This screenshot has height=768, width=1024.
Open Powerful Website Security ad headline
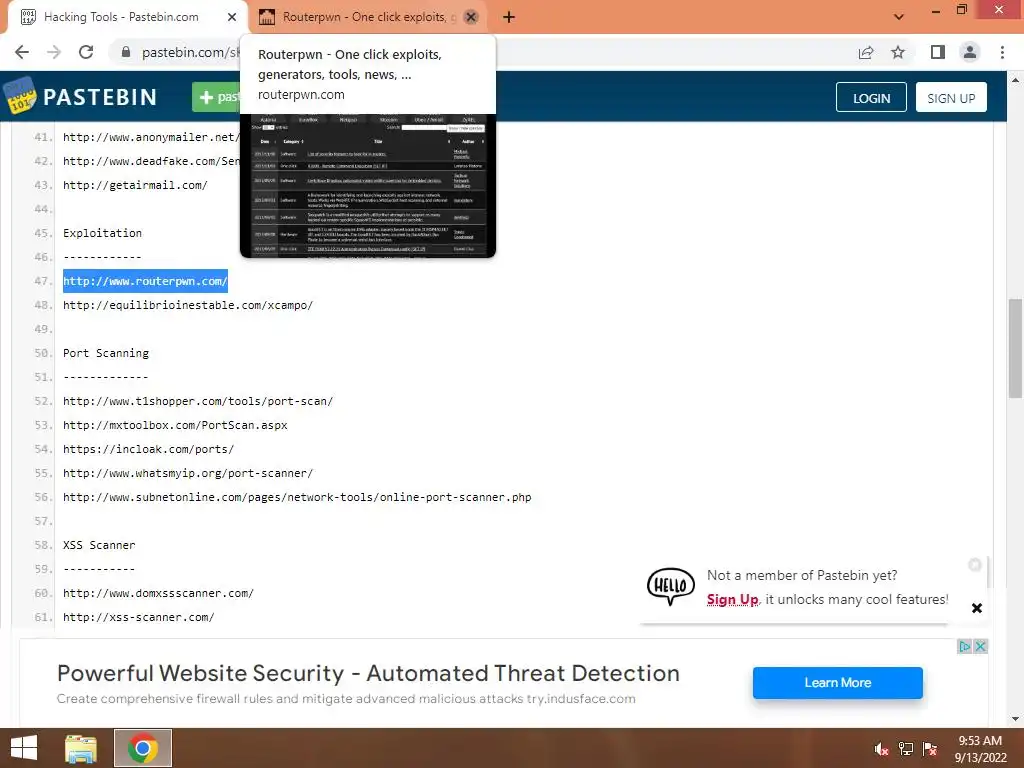368,673
